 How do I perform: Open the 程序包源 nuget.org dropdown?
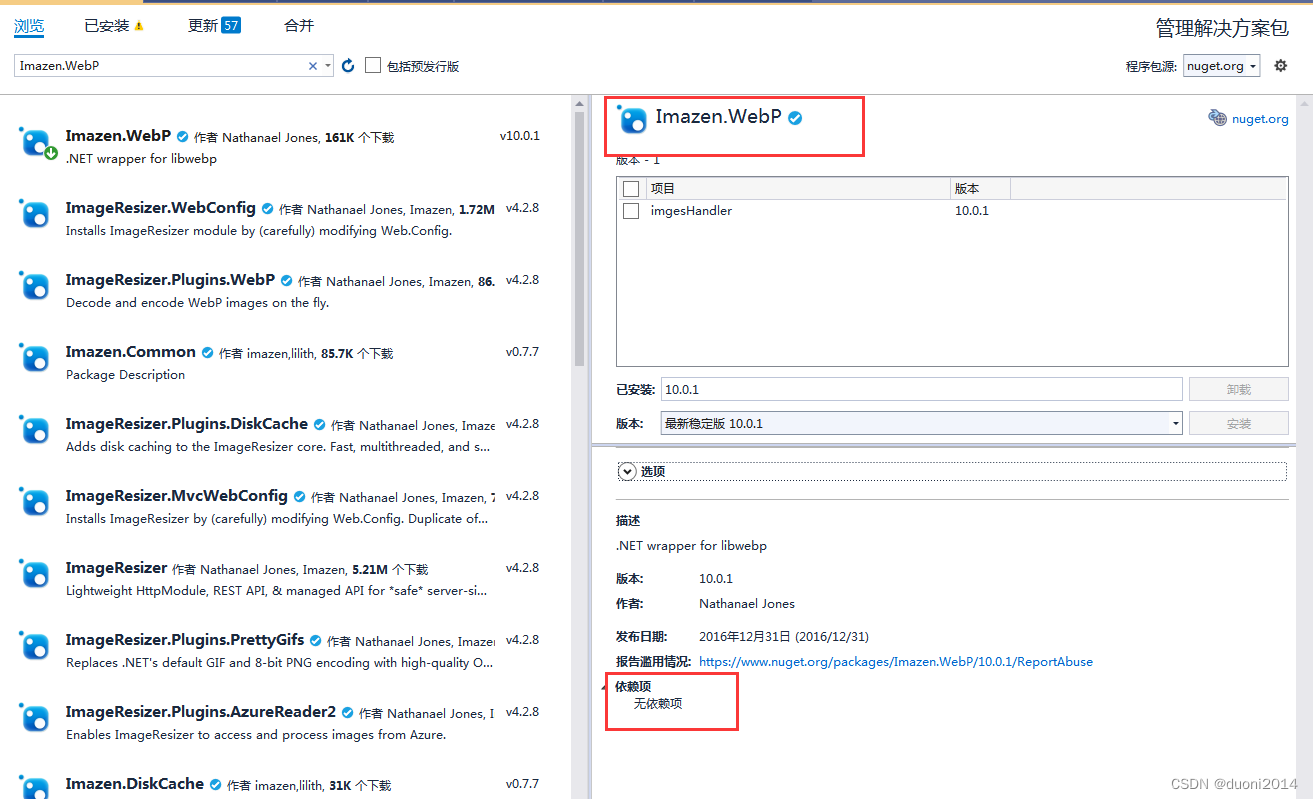tap(1221, 66)
